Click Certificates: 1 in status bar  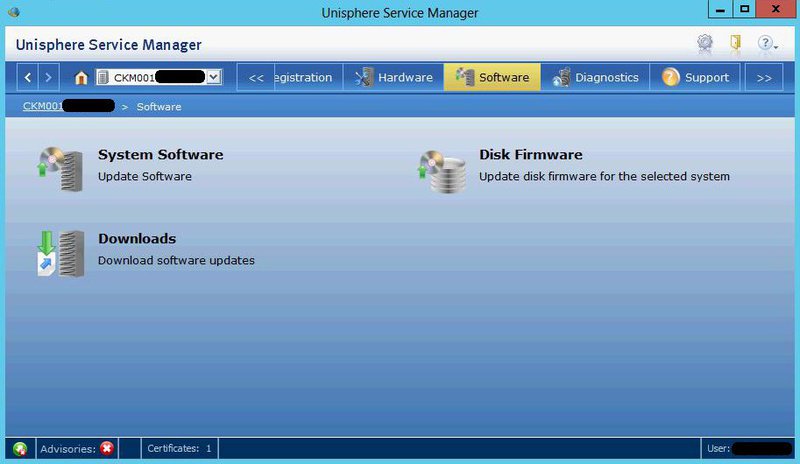(179, 448)
